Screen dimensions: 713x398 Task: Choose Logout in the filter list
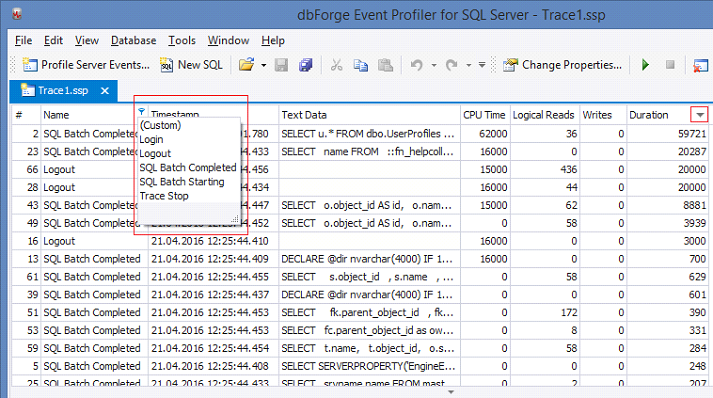(155, 153)
